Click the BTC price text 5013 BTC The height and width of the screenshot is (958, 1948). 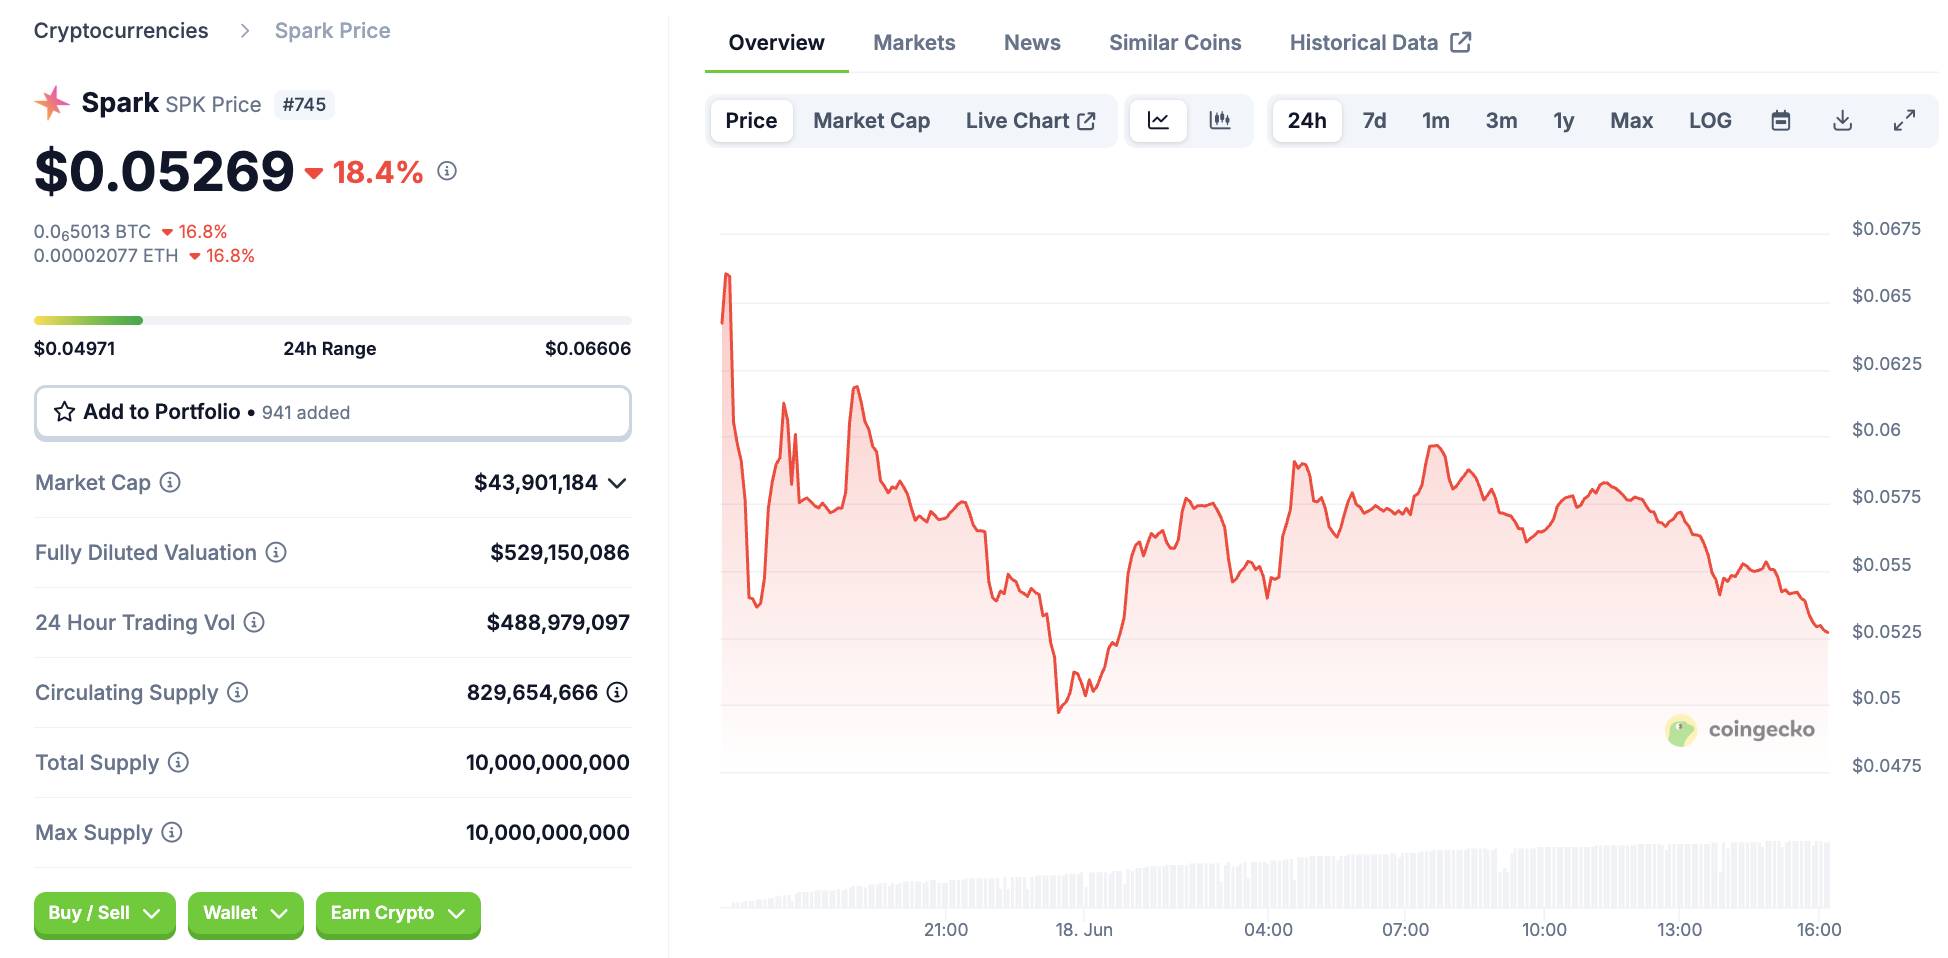click(92, 232)
